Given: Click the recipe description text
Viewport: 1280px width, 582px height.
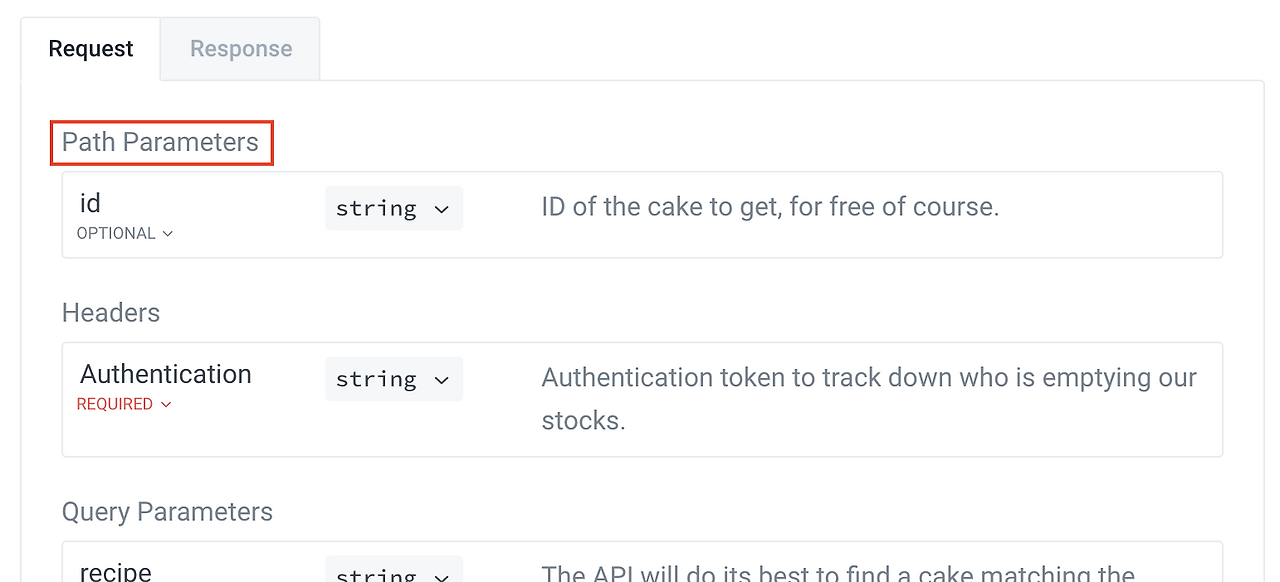Looking at the screenshot, I should point(838,572).
